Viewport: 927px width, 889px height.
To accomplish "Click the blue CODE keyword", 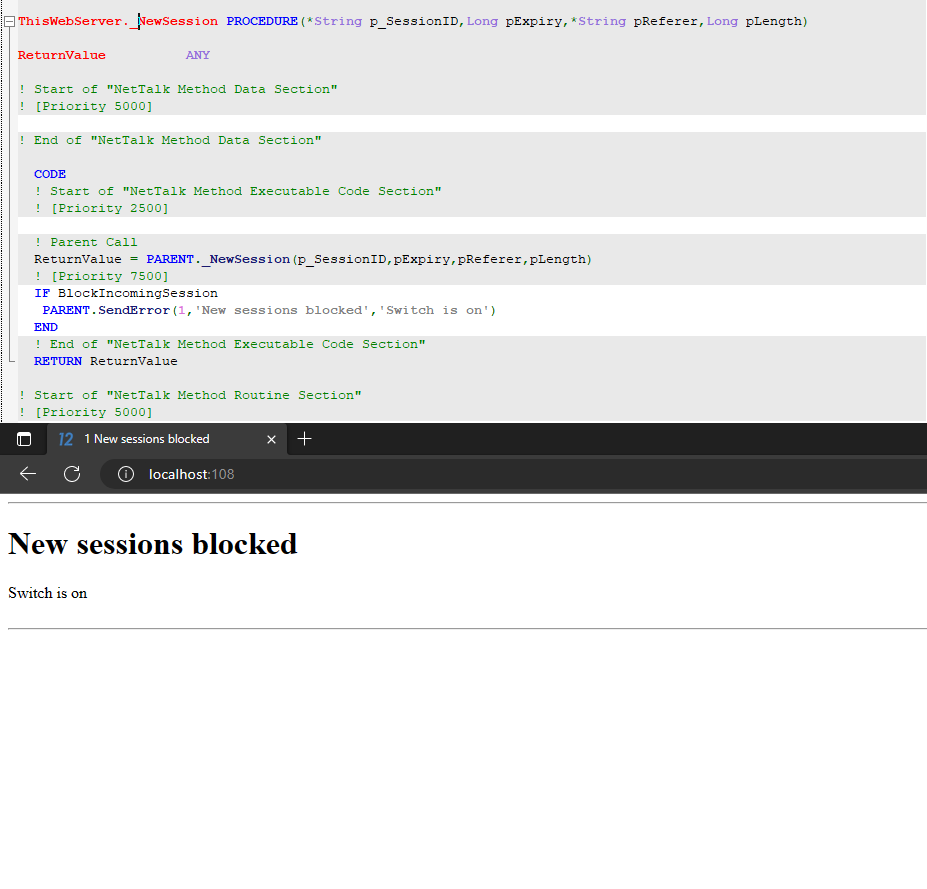I will click(x=50, y=174).
